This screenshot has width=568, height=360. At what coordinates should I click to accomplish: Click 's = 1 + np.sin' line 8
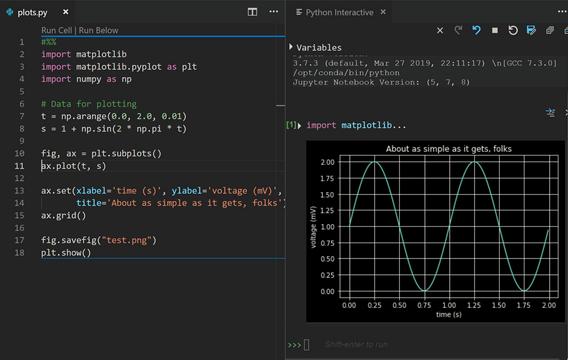[x=114, y=129]
